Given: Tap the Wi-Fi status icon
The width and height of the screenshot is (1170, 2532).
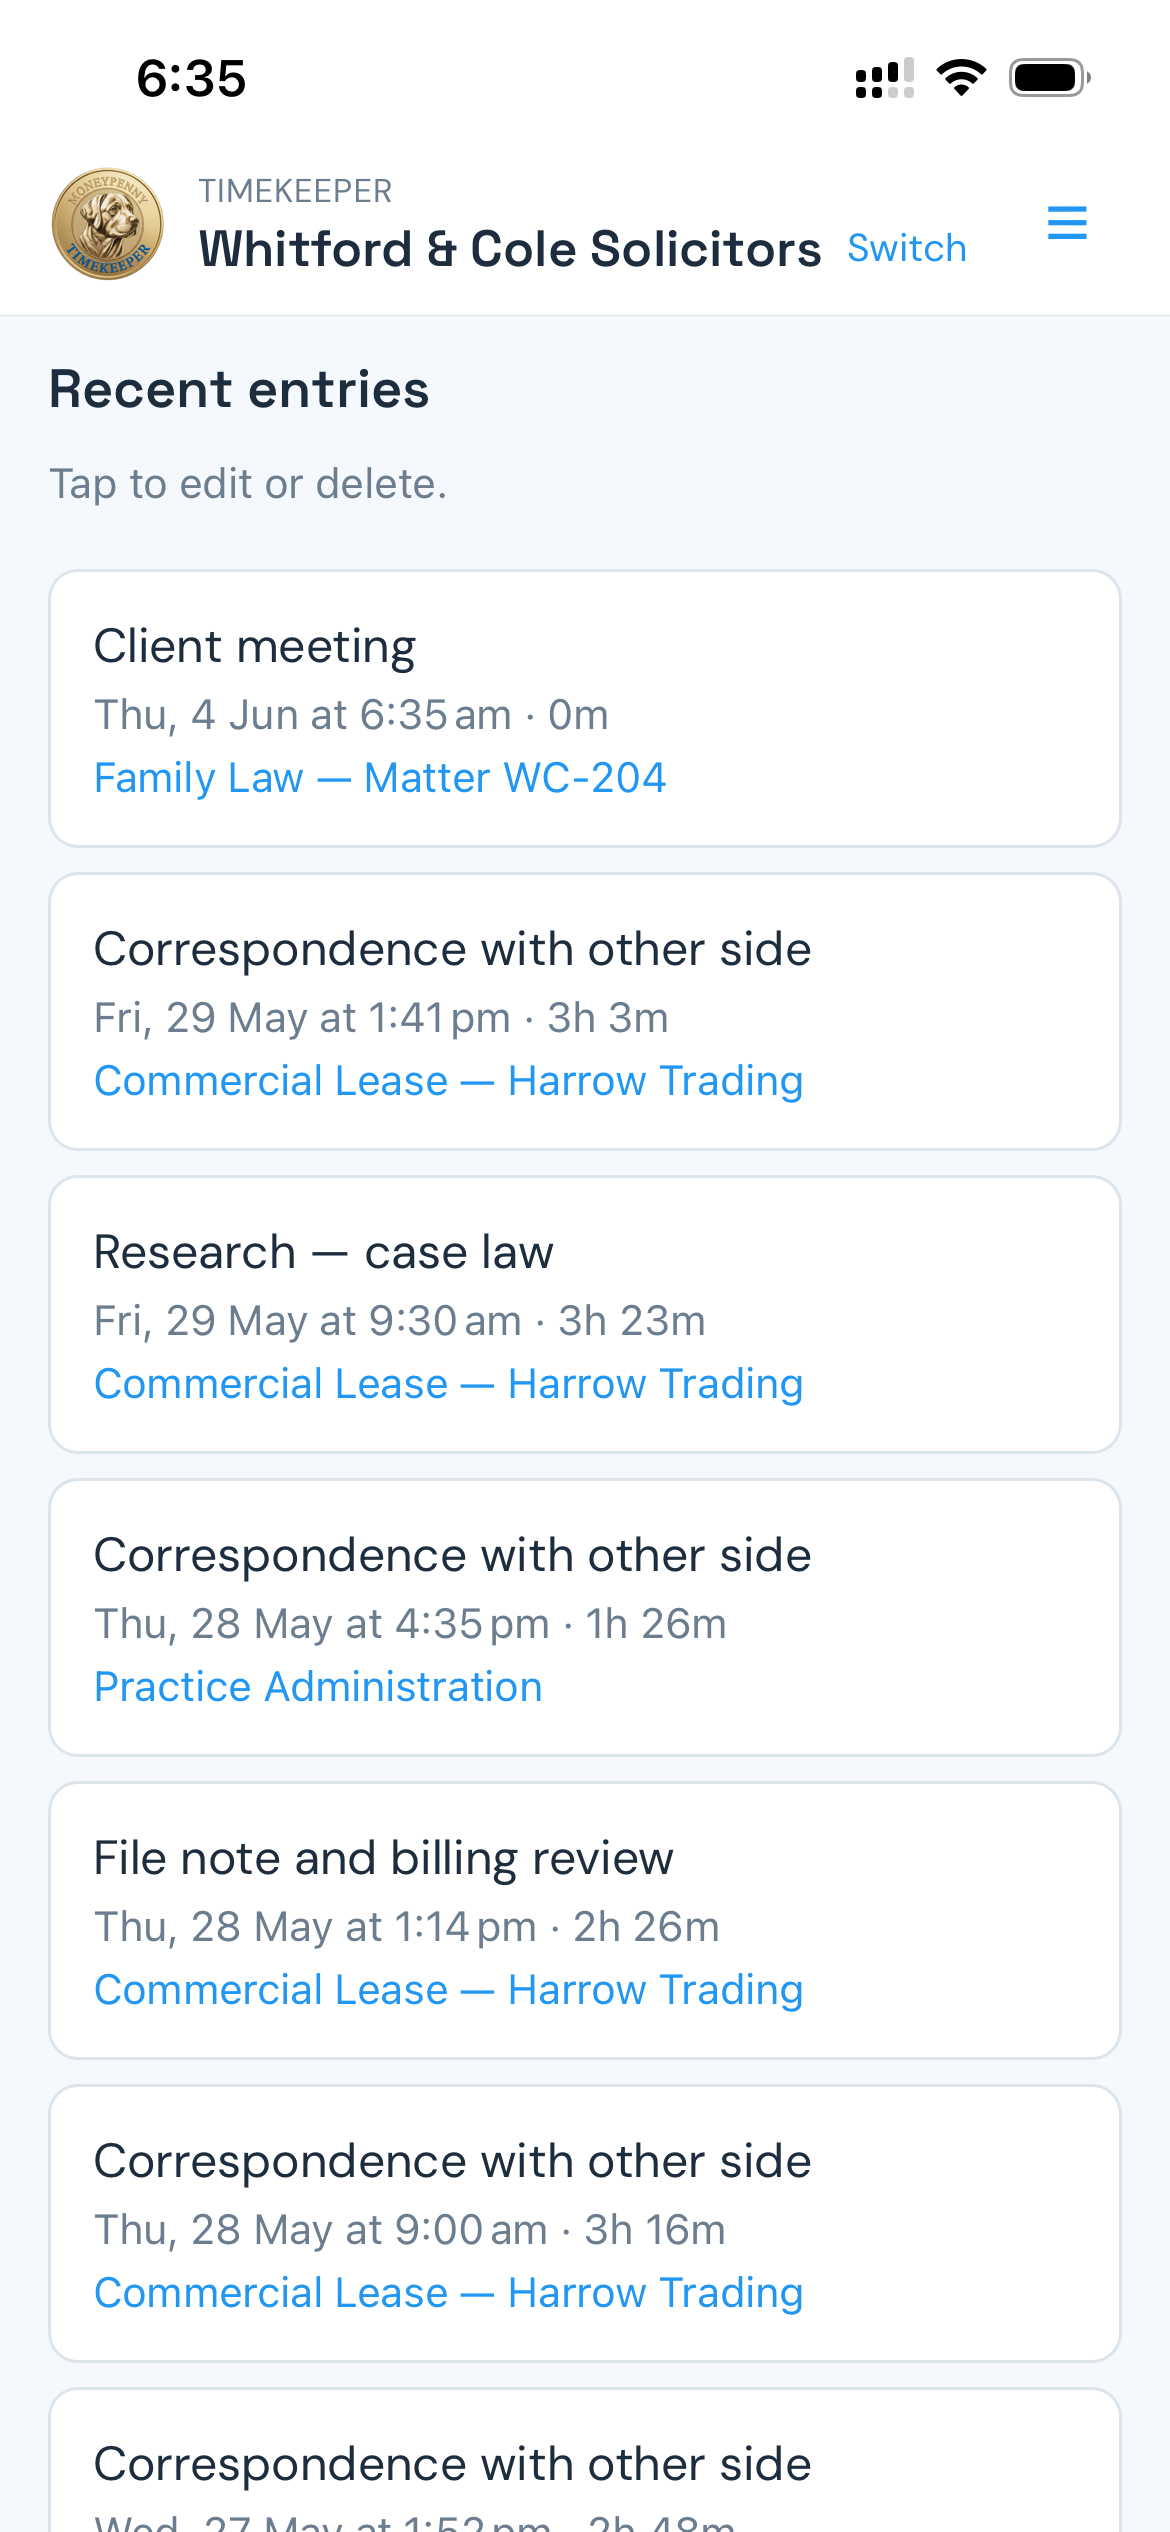Looking at the screenshot, I should click(x=961, y=77).
